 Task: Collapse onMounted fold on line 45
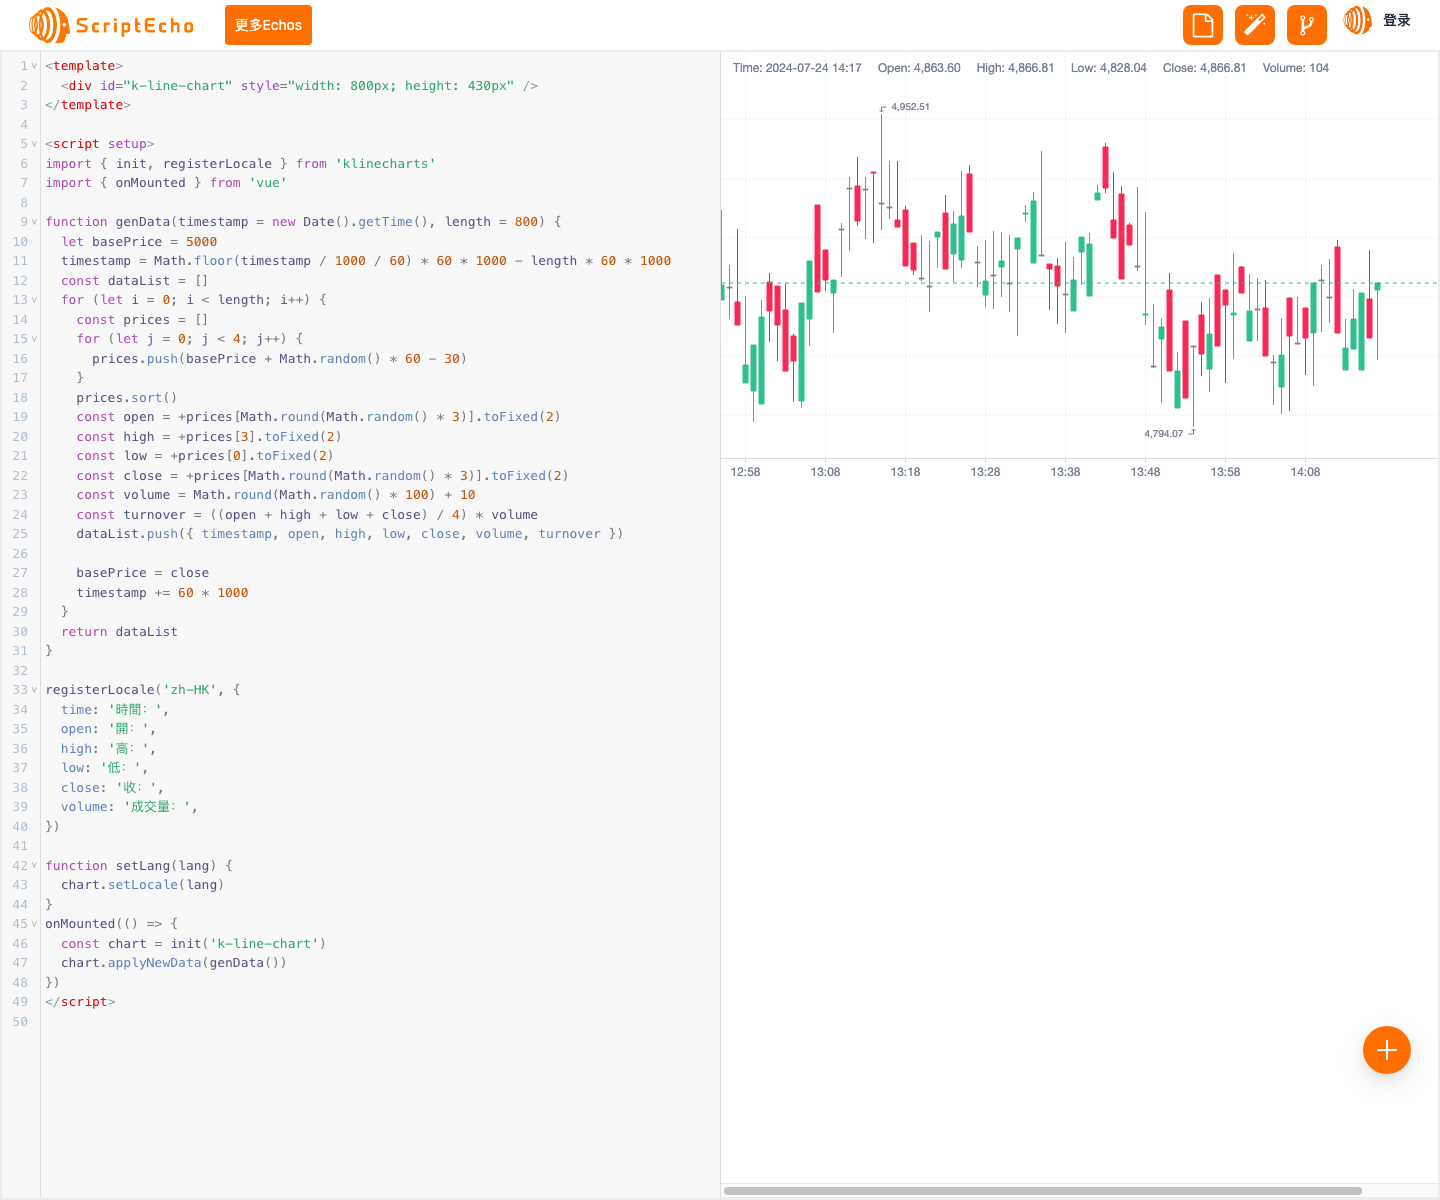pos(34,924)
